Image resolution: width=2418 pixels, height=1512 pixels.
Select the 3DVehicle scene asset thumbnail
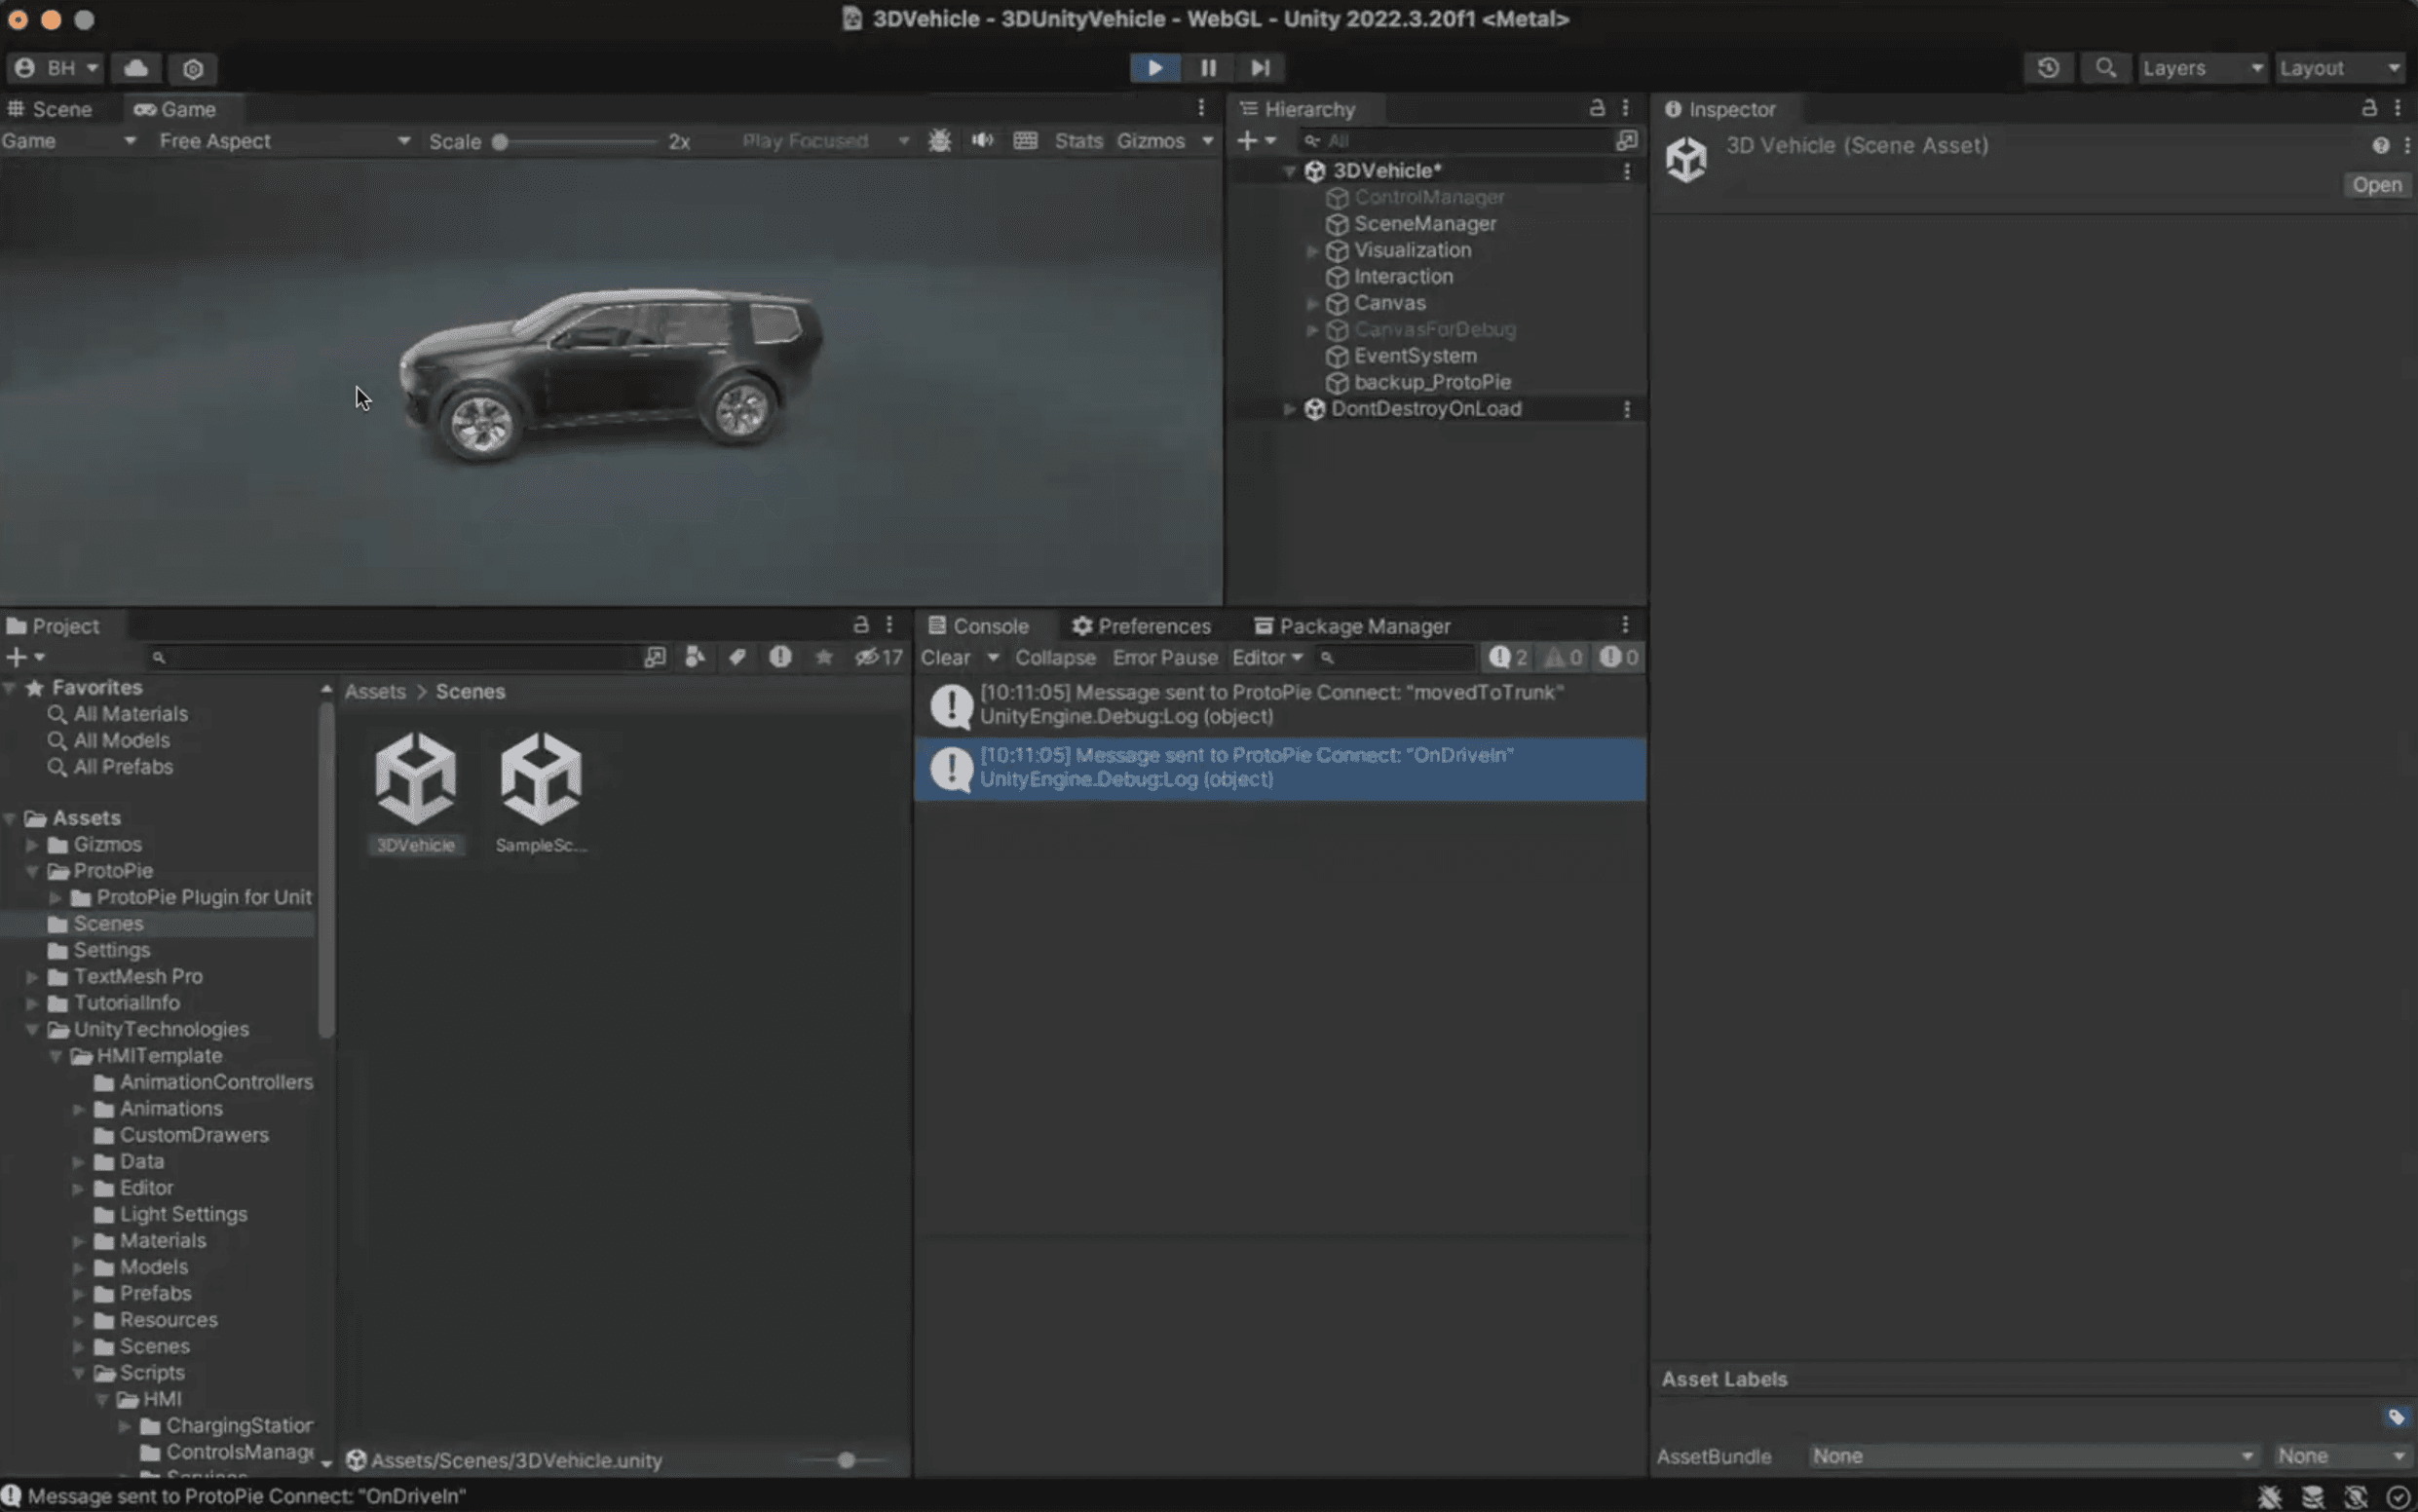coord(417,780)
